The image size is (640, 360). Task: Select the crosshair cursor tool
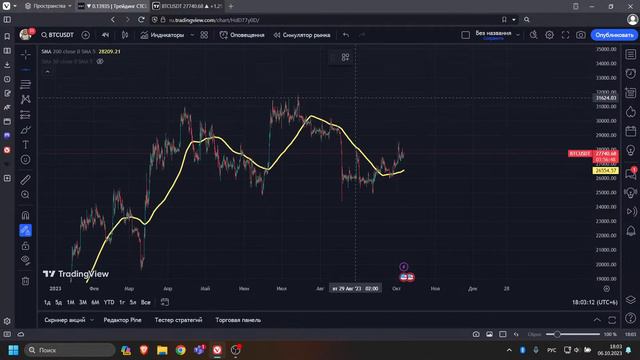tap(25, 54)
